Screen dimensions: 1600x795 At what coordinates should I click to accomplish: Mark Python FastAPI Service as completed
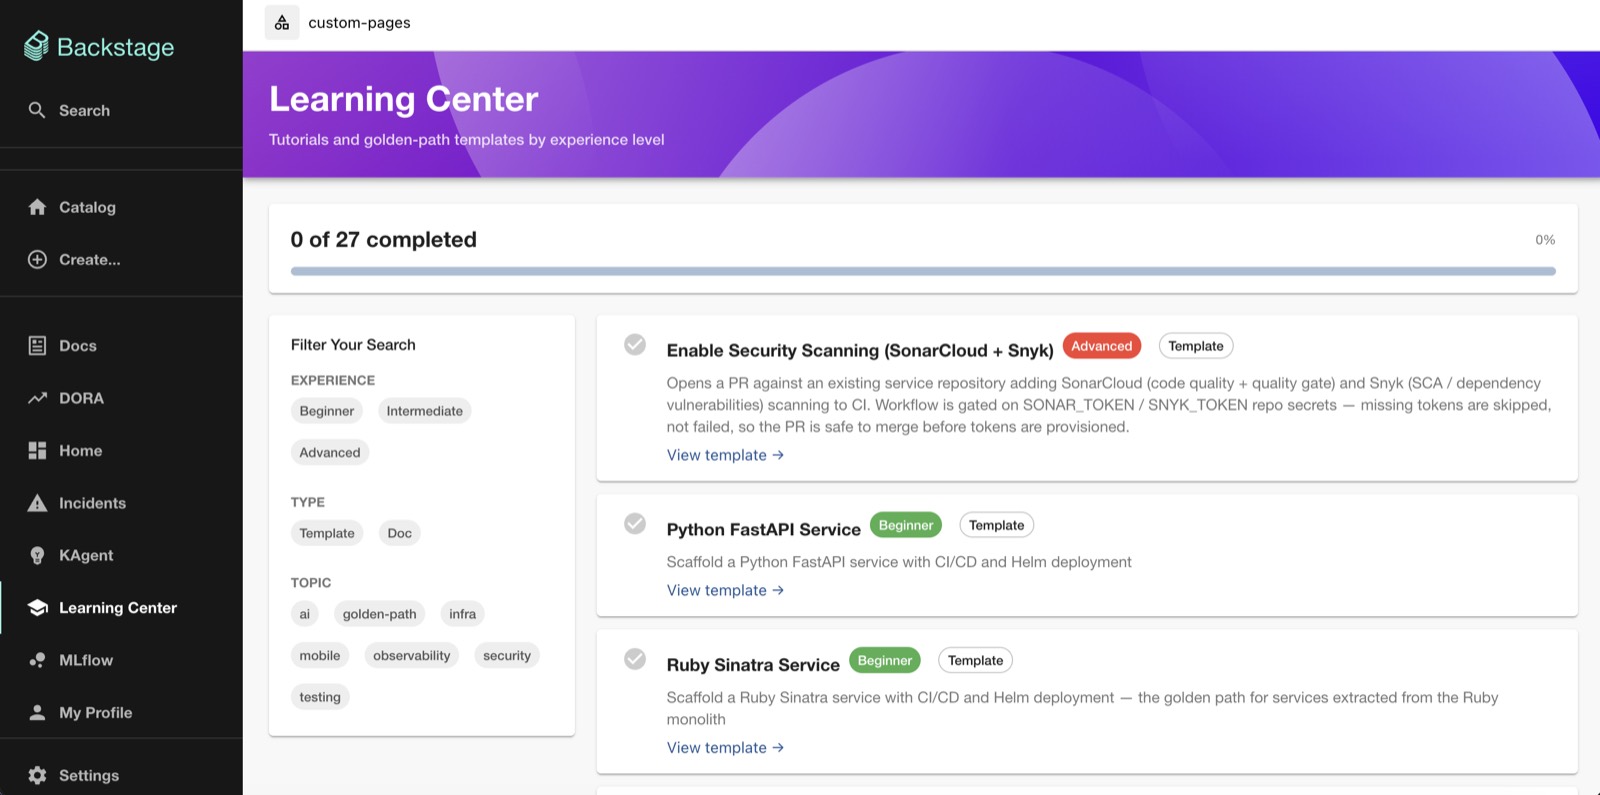[635, 523]
